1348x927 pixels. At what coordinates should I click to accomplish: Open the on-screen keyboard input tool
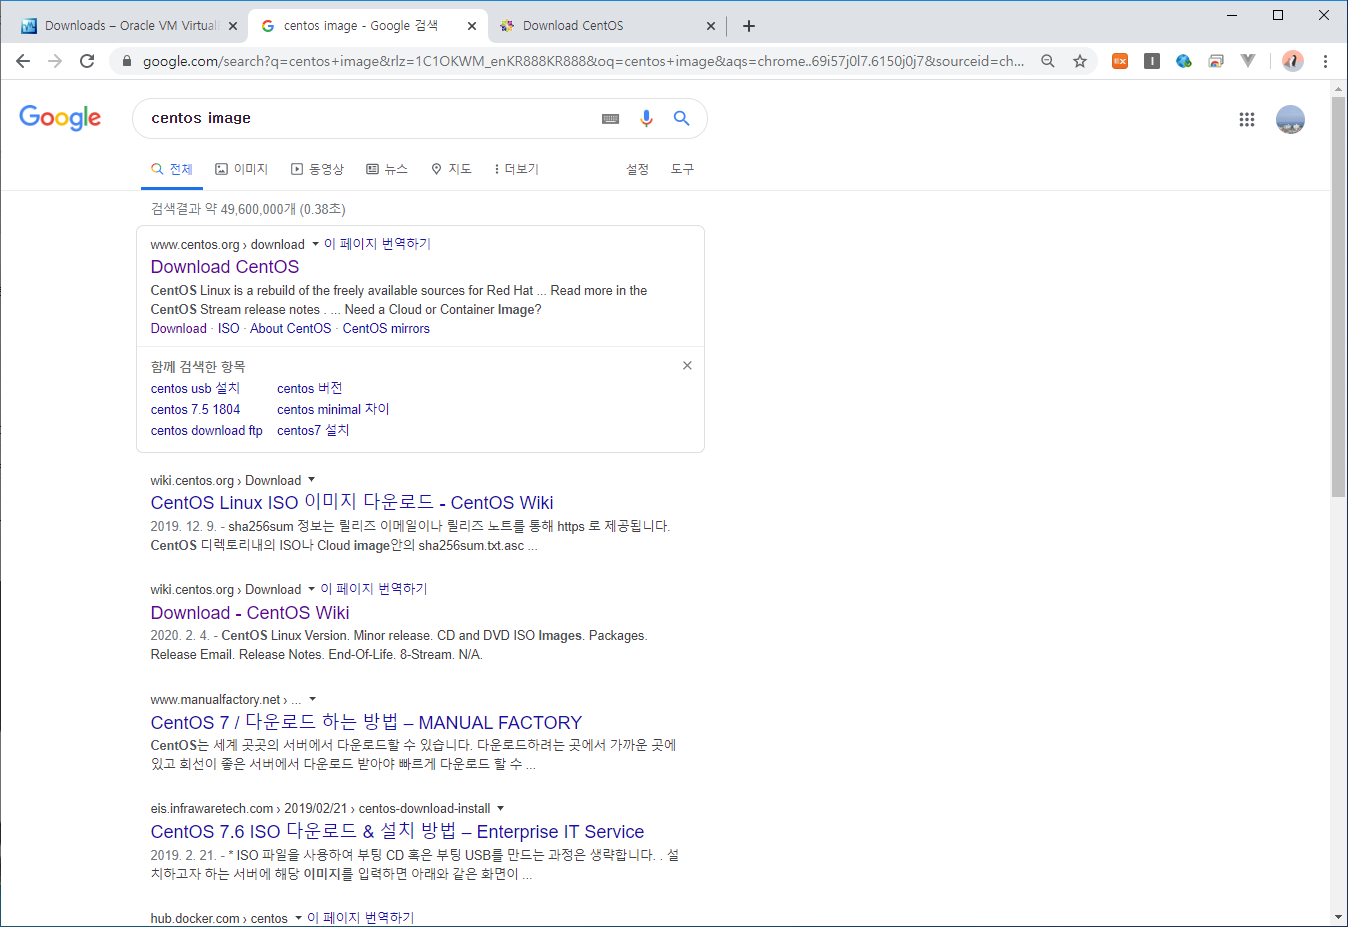click(x=610, y=118)
